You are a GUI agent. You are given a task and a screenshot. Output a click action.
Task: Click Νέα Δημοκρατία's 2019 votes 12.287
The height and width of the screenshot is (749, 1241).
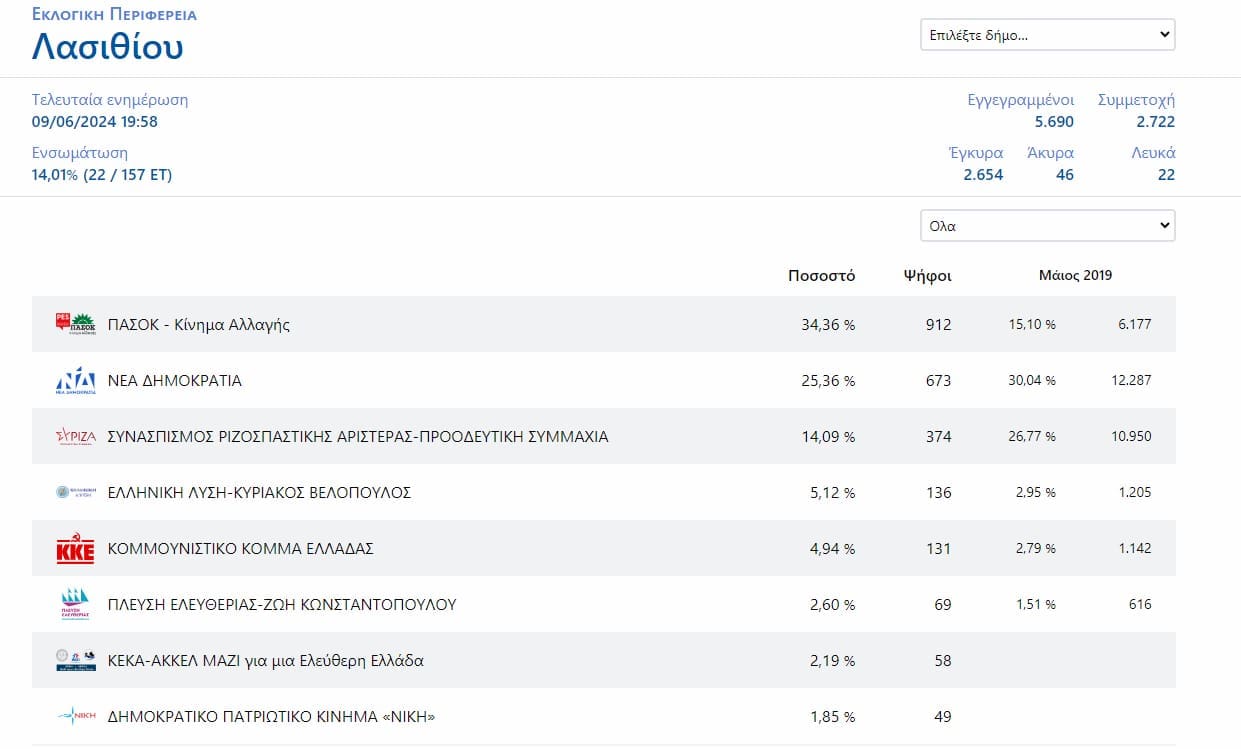pos(1130,381)
